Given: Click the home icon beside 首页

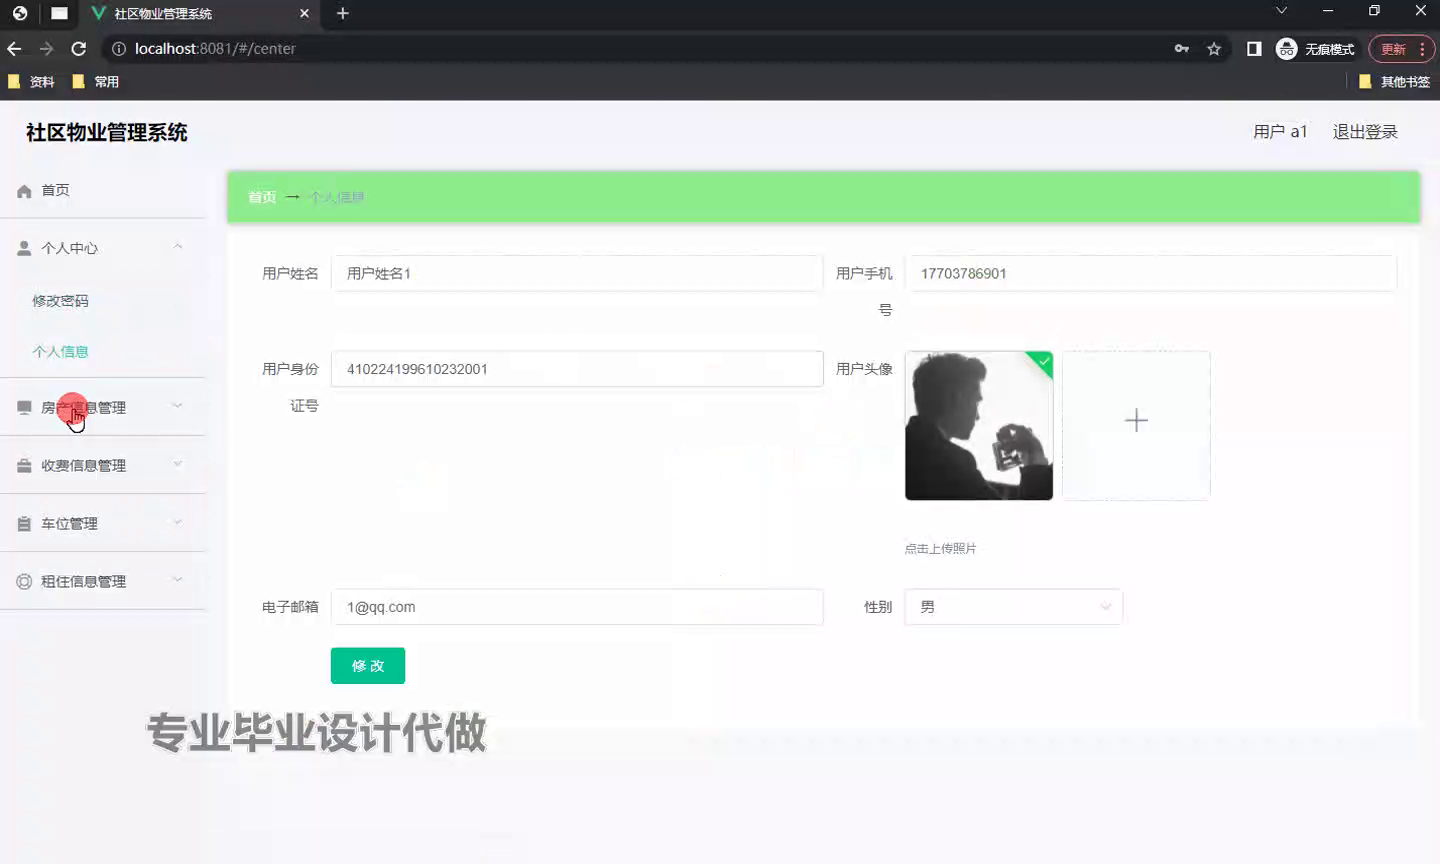Looking at the screenshot, I should click(x=24, y=191).
